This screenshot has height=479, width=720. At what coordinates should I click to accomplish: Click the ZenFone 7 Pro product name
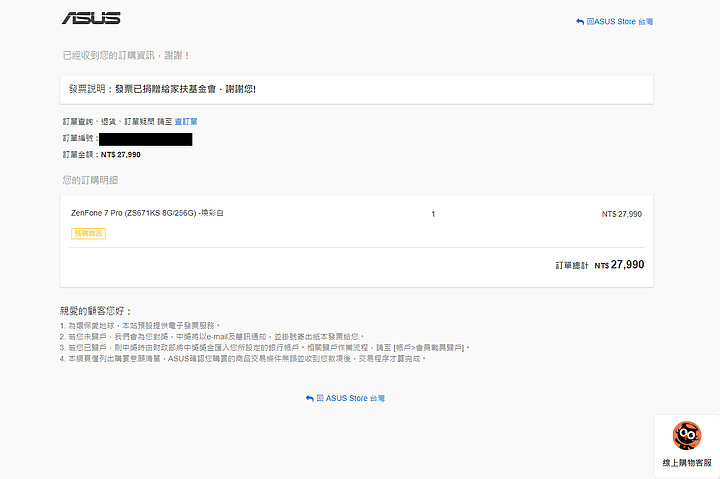(x=147, y=213)
